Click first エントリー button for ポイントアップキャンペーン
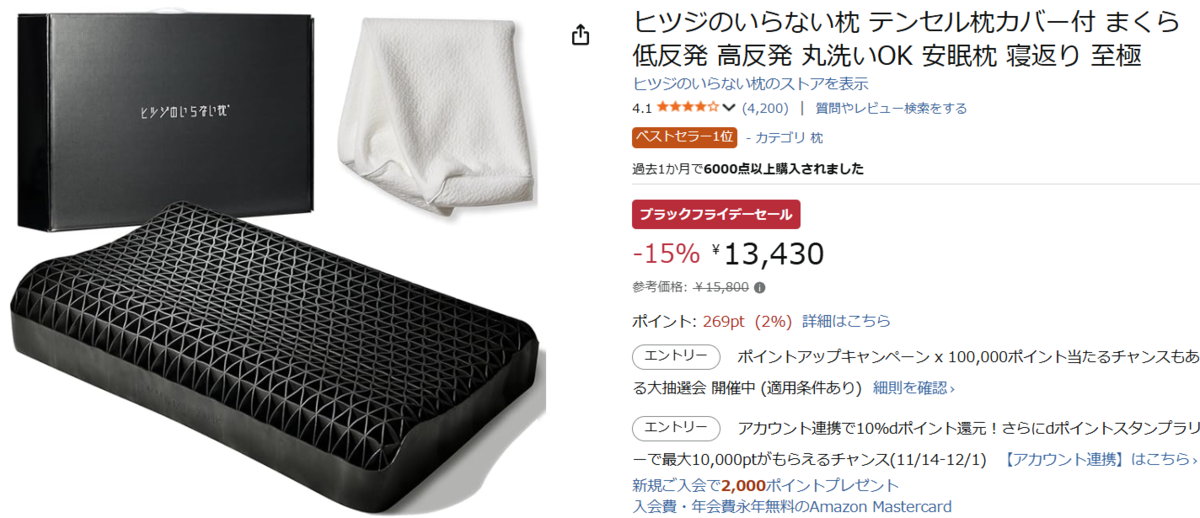 [676, 356]
